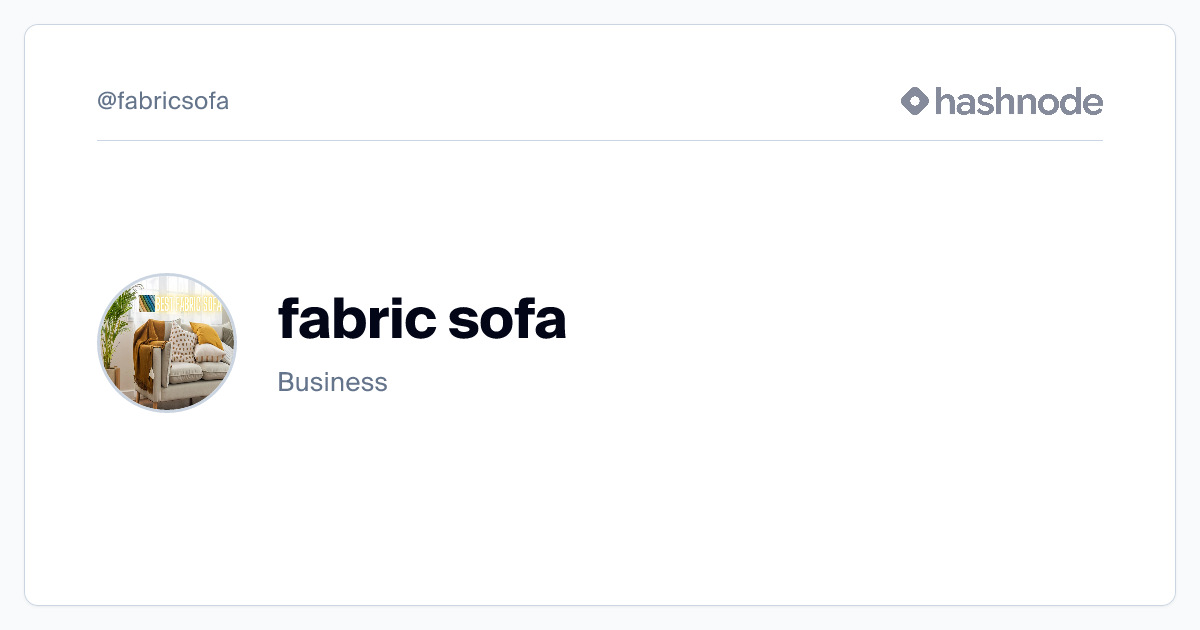Image resolution: width=1200 pixels, height=630 pixels.
Task: Click the fabric swatch logo in avatar
Action: point(147,304)
